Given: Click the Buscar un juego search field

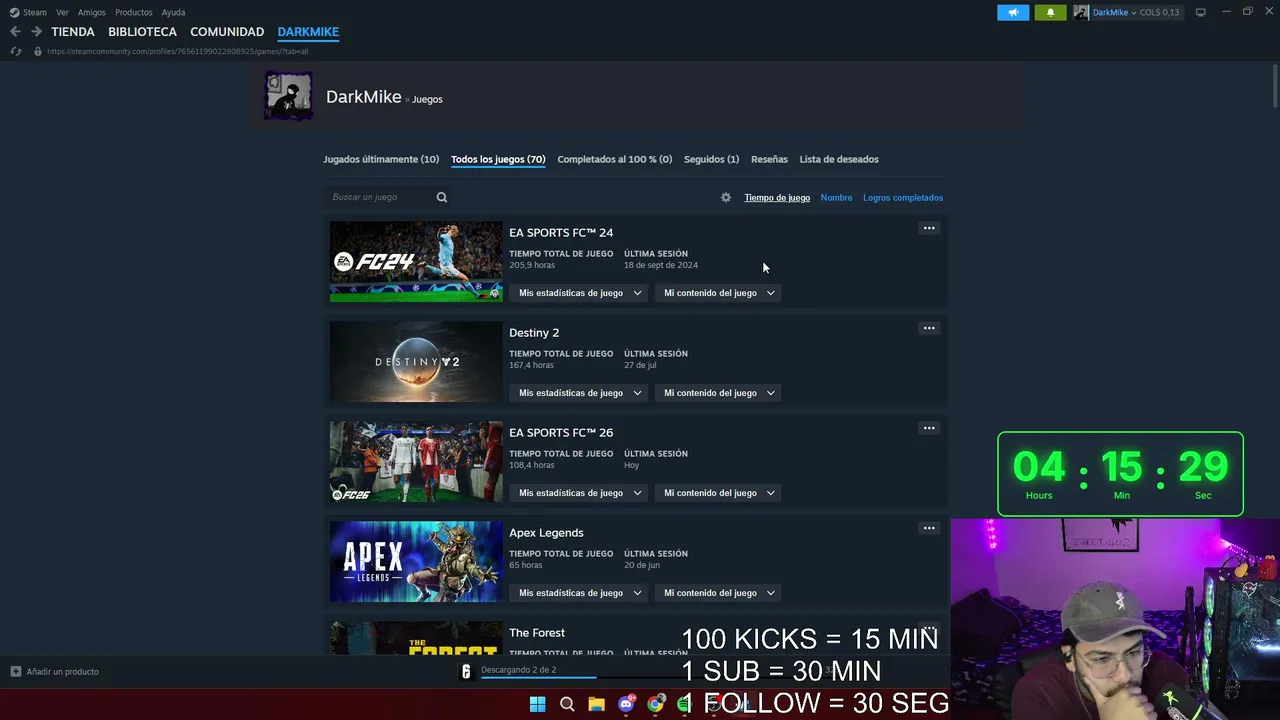Looking at the screenshot, I should click(385, 197).
